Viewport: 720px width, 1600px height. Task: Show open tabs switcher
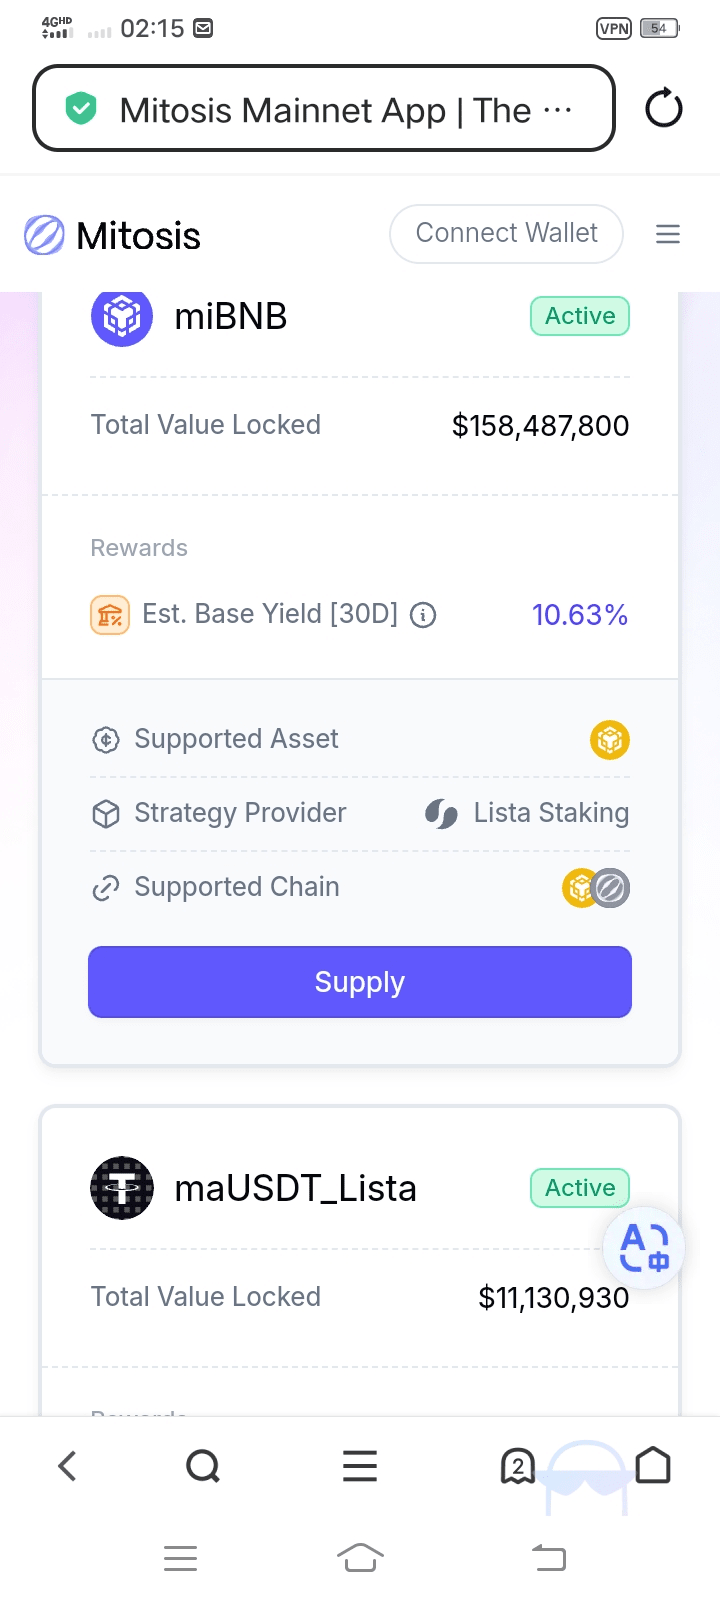tap(517, 1466)
